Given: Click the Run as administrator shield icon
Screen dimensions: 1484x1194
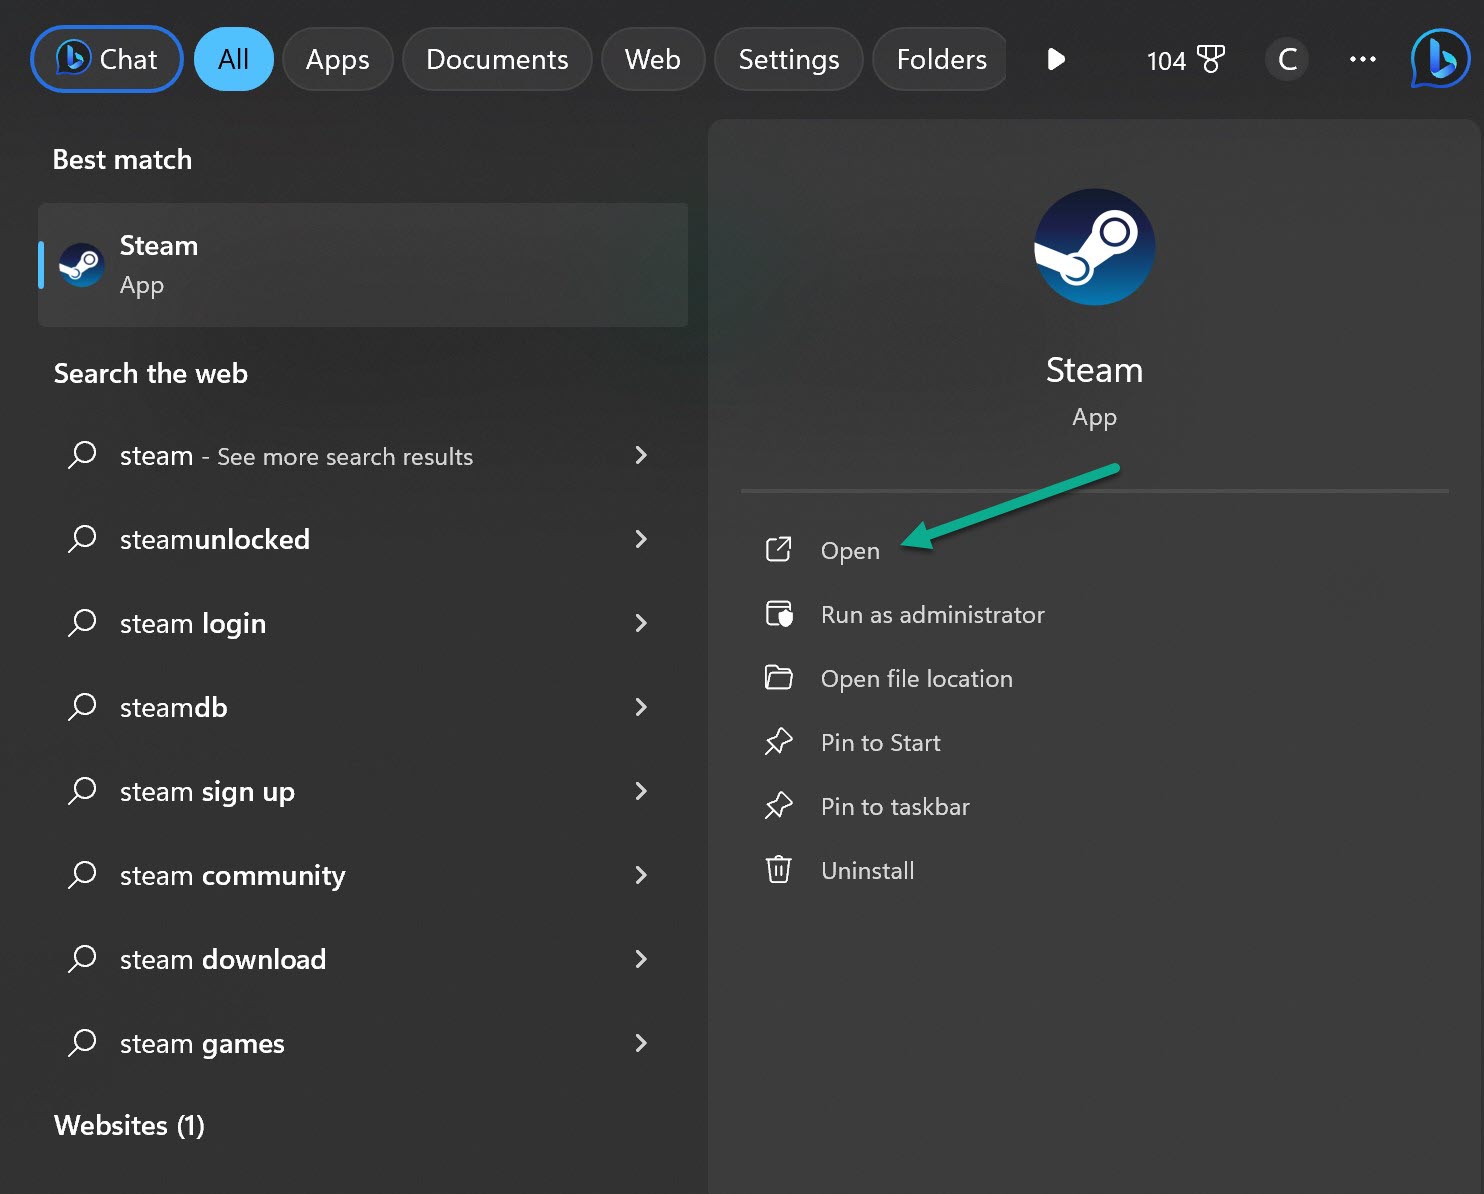Looking at the screenshot, I should (x=778, y=613).
